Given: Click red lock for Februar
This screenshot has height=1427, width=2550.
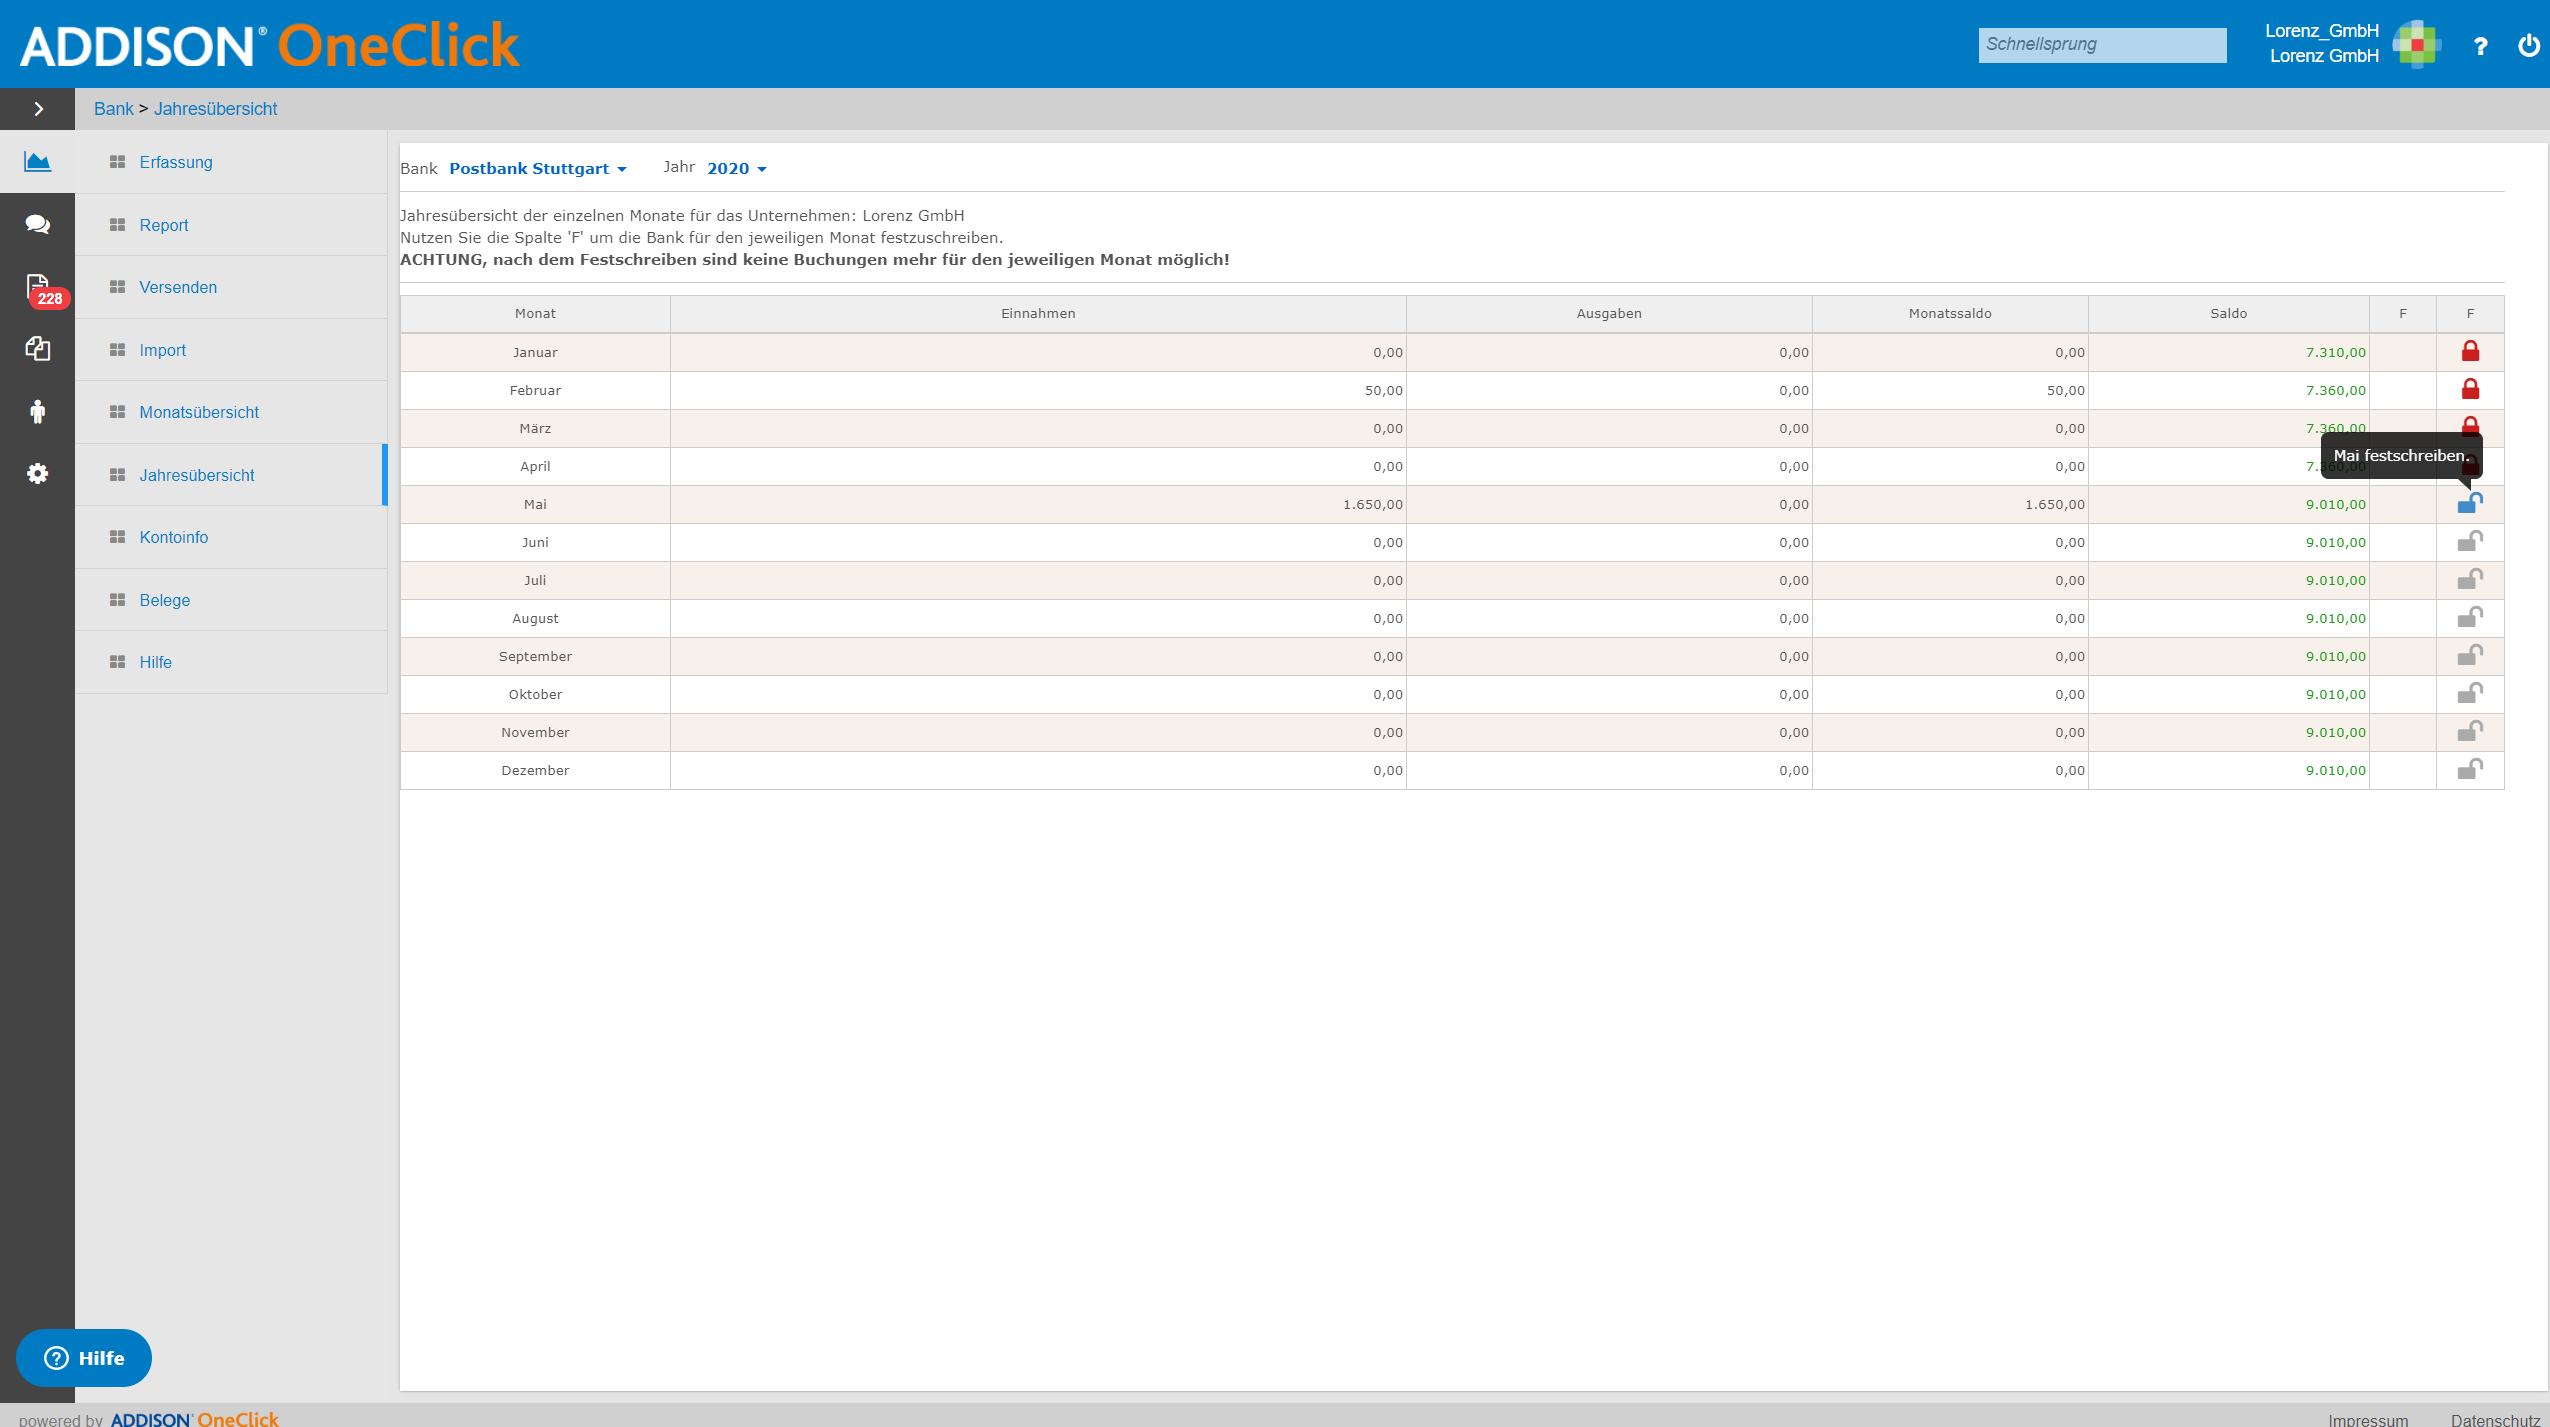Looking at the screenshot, I should click(x=2470, y=389).
